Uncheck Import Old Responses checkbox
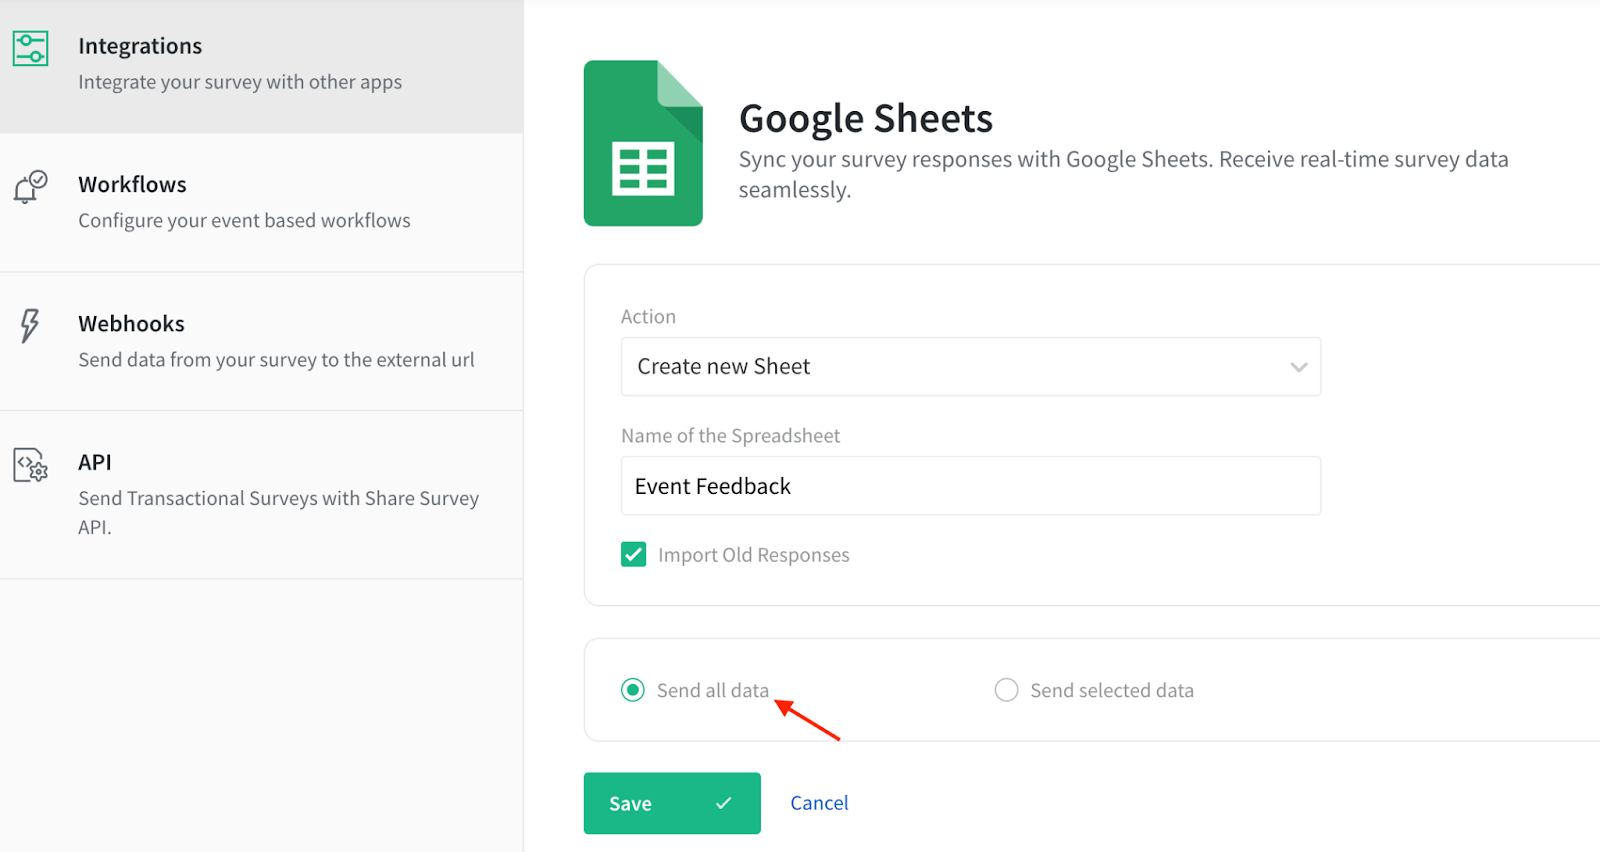Screen dimensions: 1600x852 click(633, 554)
